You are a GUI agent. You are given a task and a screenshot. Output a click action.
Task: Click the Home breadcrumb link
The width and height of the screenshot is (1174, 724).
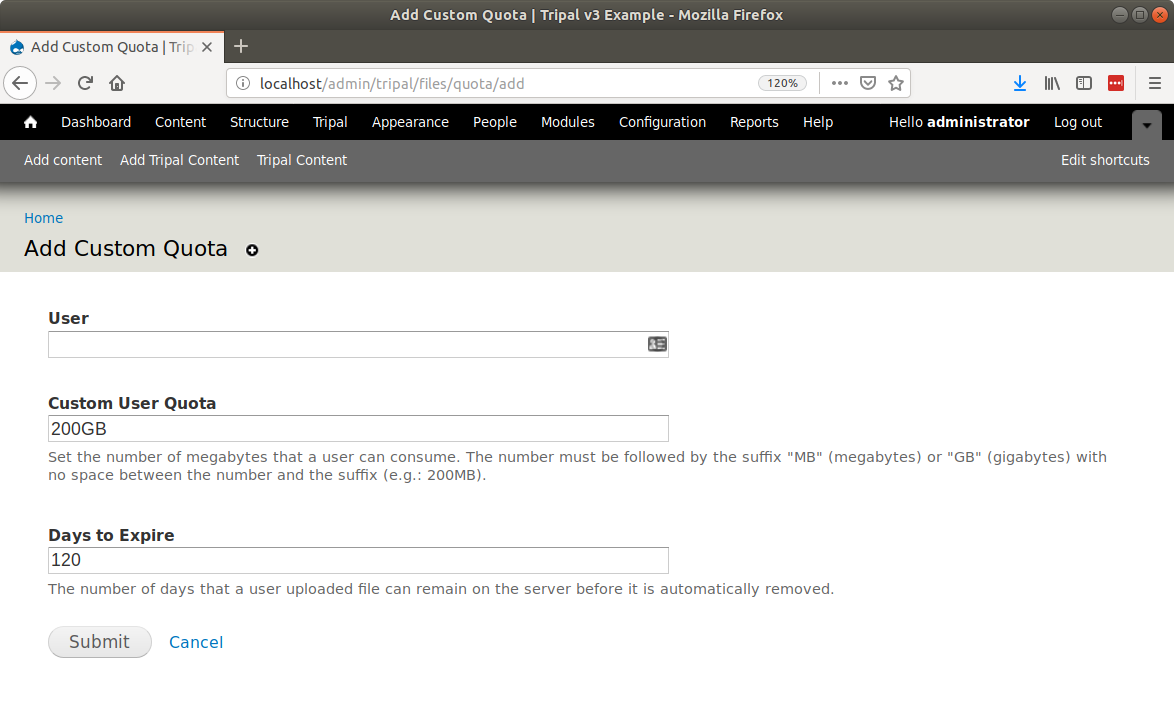click(x=44, y=218)
